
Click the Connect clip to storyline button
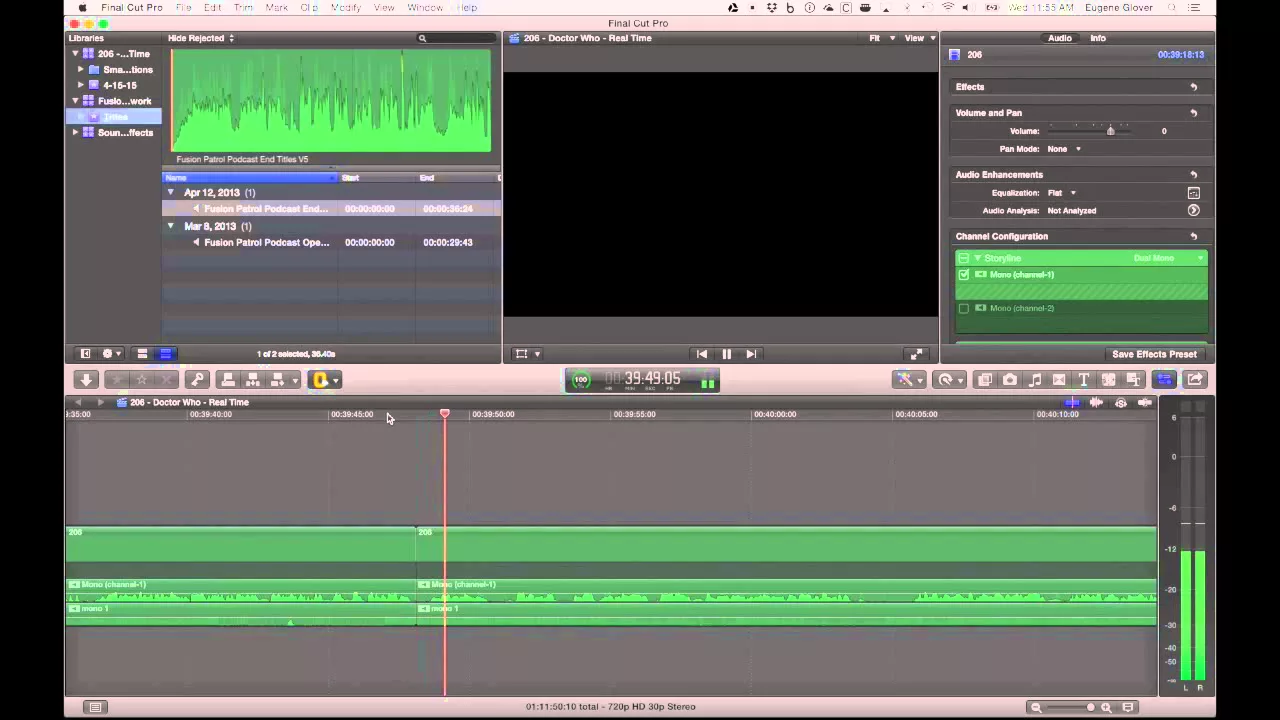[x=228, y=380]
